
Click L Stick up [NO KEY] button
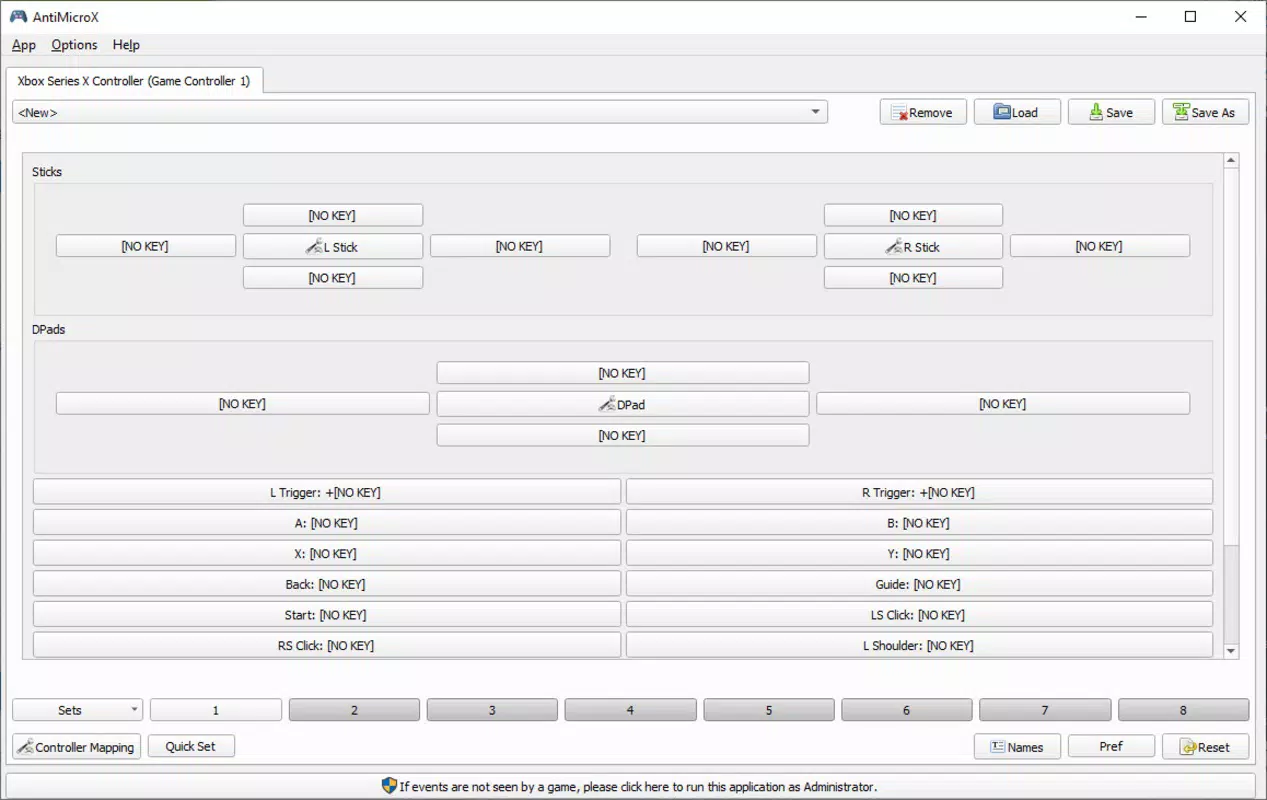point(333,215)
